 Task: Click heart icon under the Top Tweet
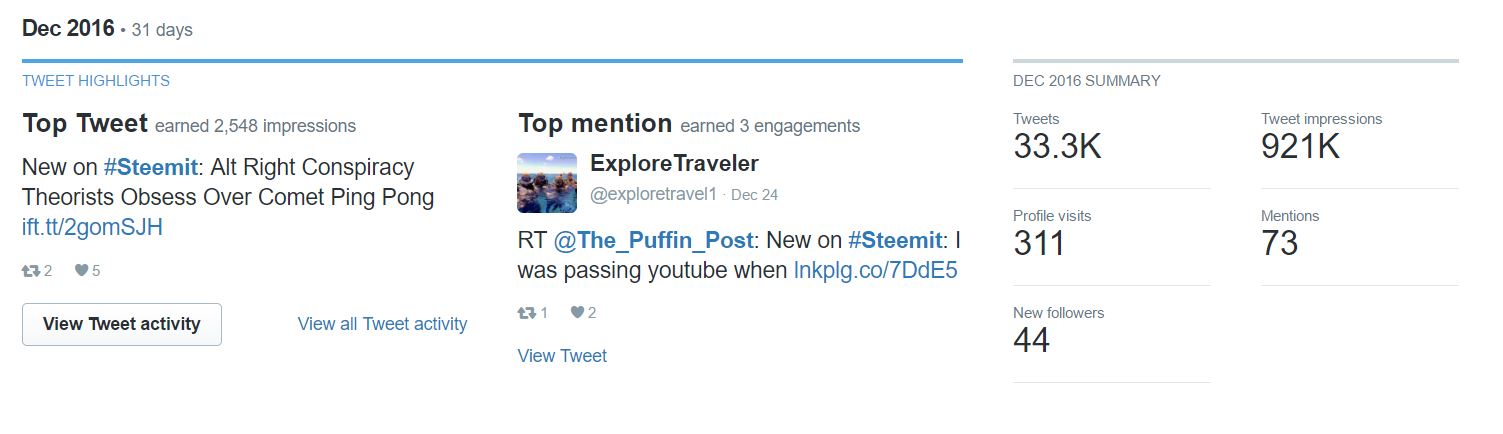pos(81,271)
